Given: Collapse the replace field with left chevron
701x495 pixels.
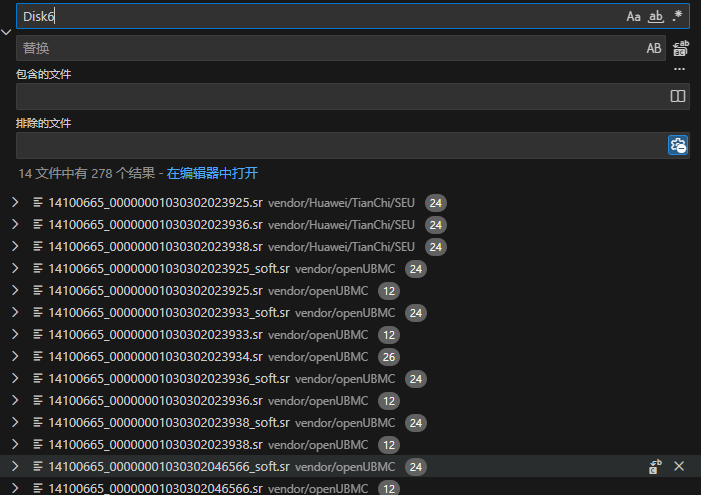Looking at the screenshot, I should pos(7,32).
